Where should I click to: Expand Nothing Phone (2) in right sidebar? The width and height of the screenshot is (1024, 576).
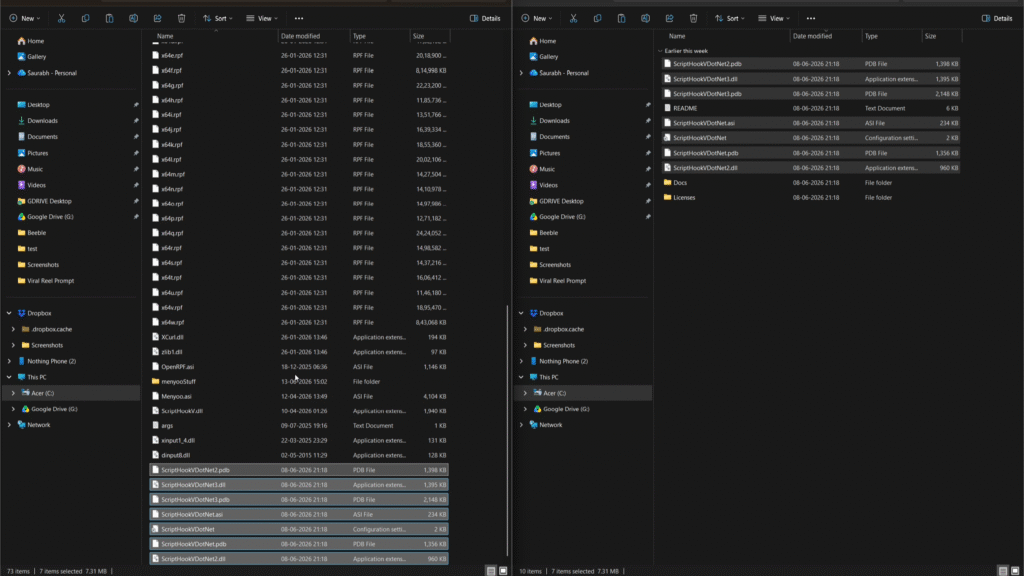point(521,361)
